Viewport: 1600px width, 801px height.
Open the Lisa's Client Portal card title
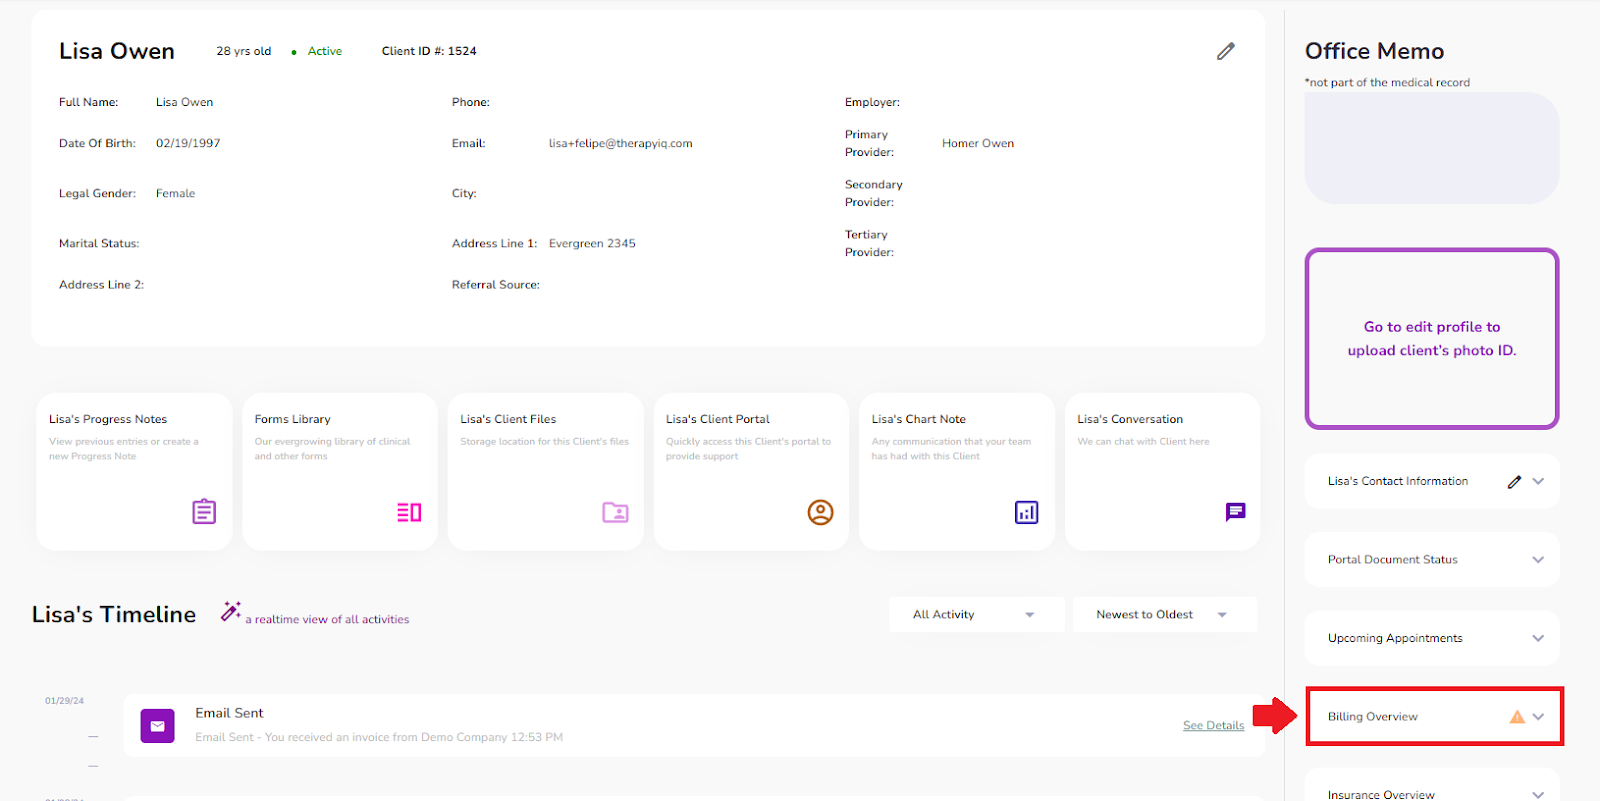point(718,420)
